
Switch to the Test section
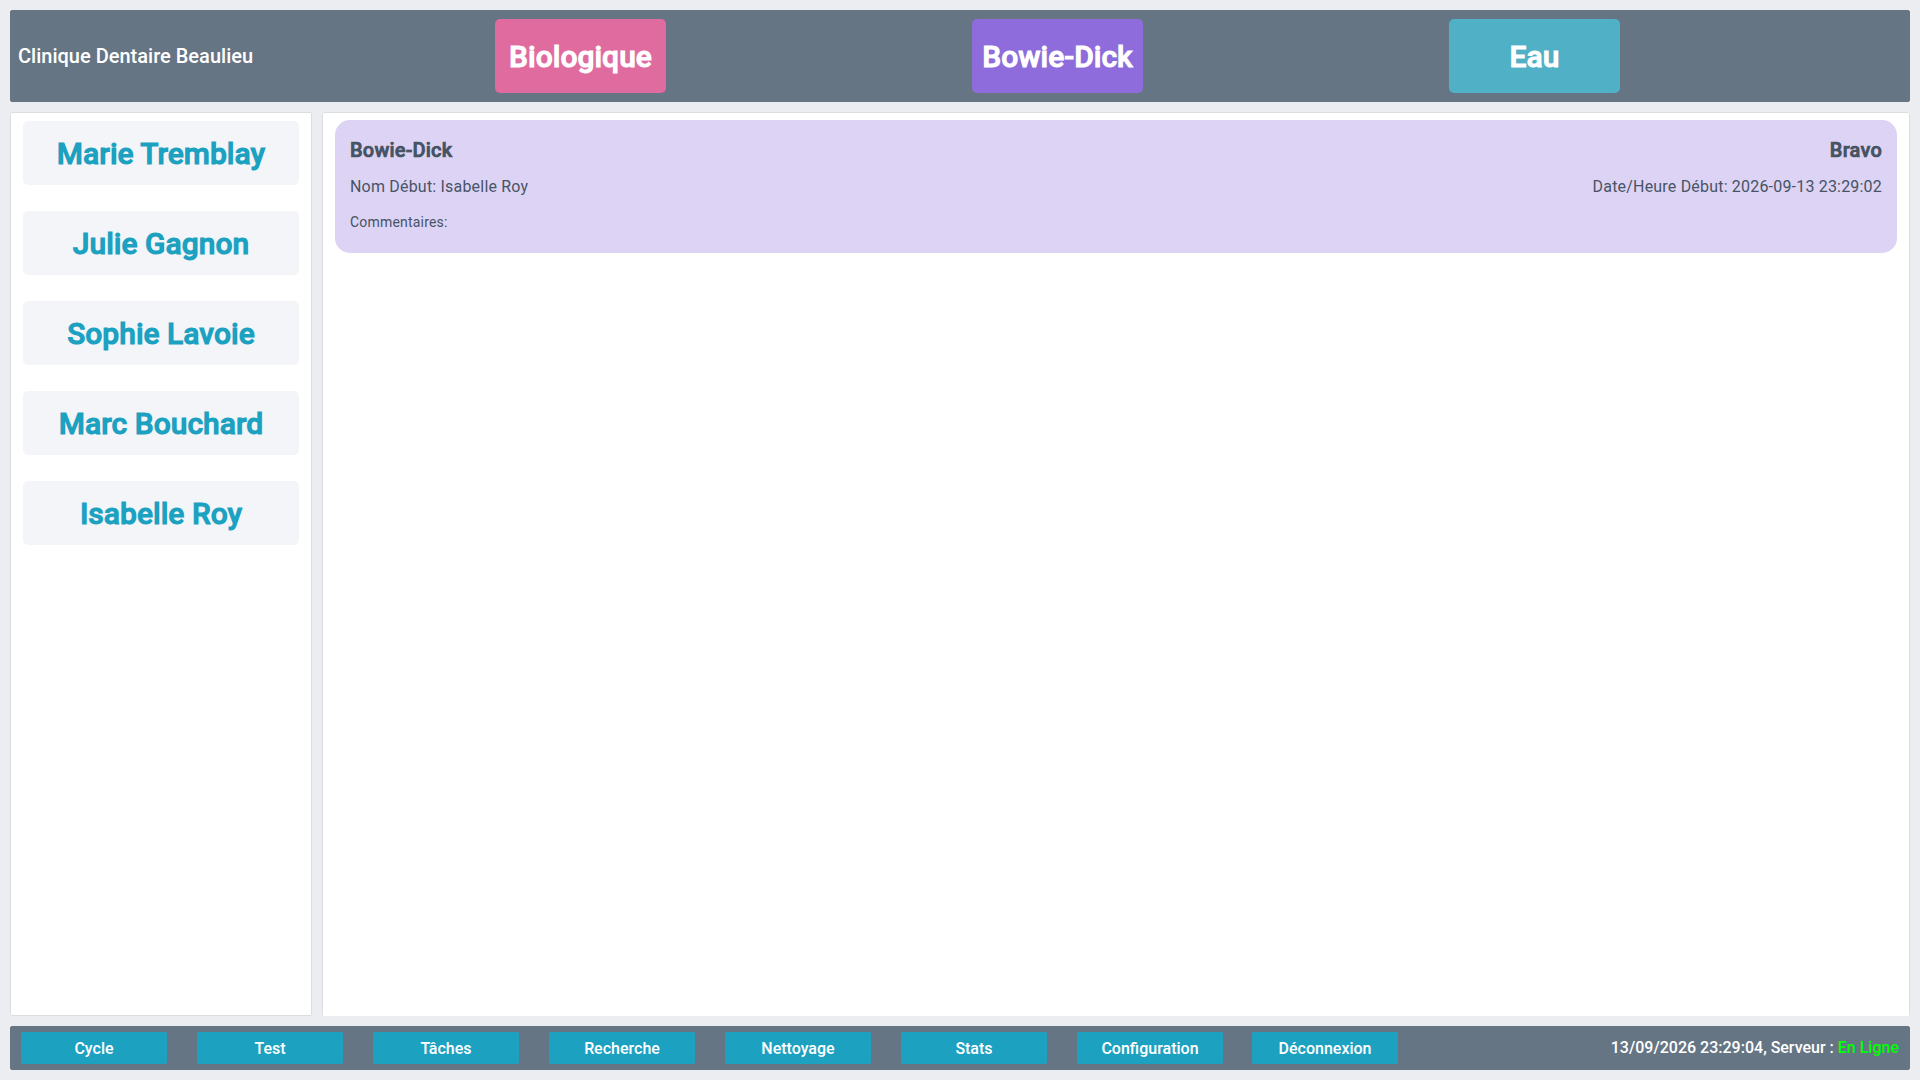(x=270, y=1048)
